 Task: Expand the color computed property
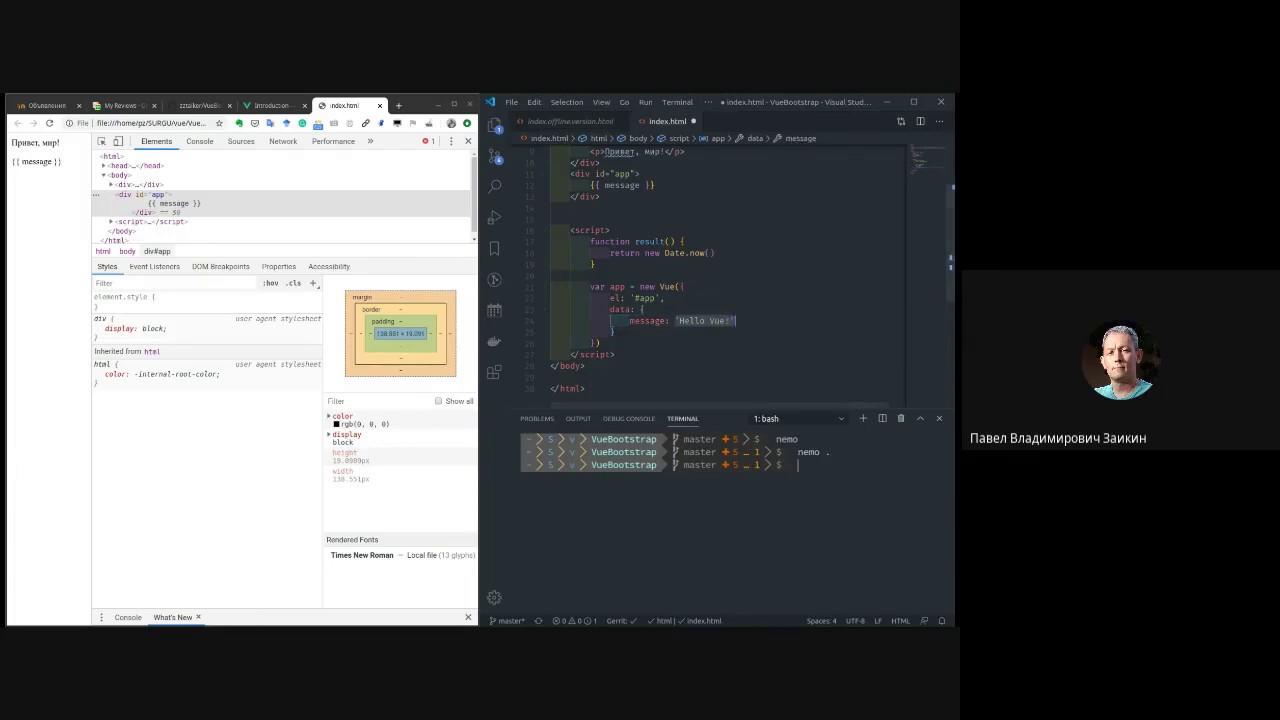(x=329, y=416)
